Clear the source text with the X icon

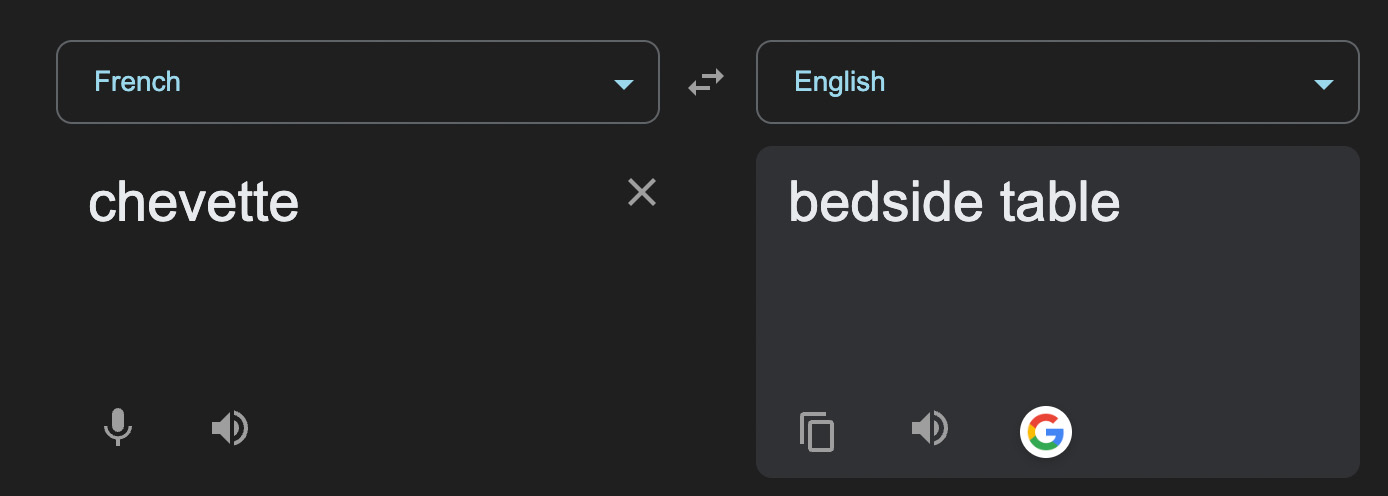pos(641,192)
